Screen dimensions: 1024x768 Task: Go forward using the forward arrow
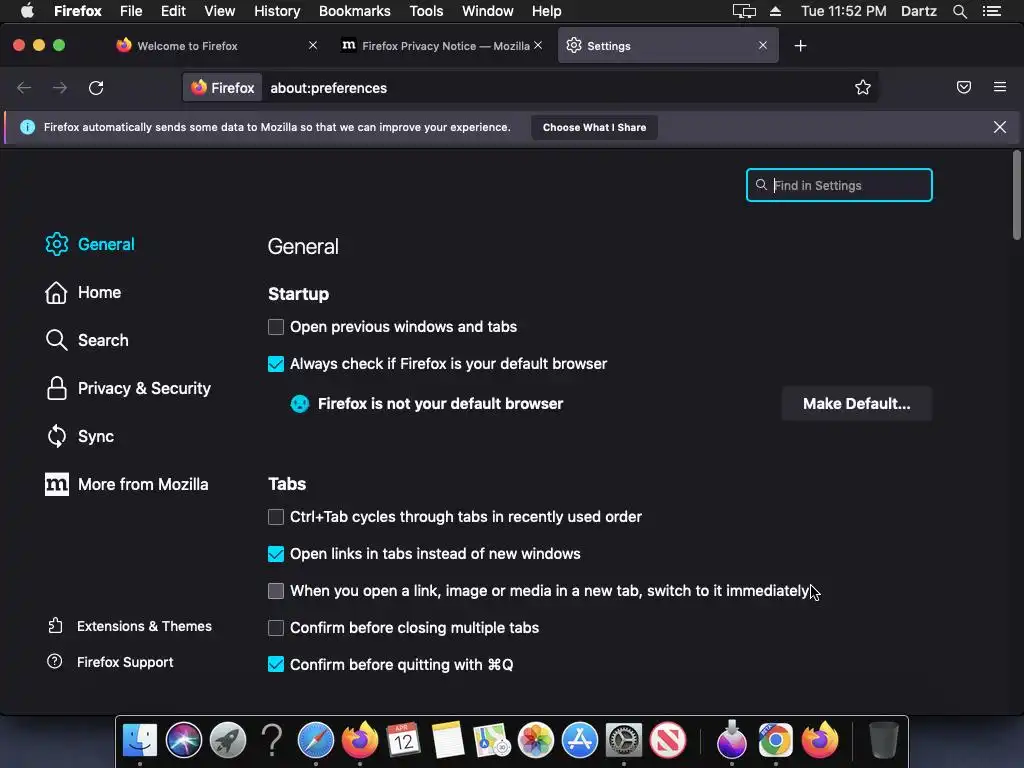point(59,88)
